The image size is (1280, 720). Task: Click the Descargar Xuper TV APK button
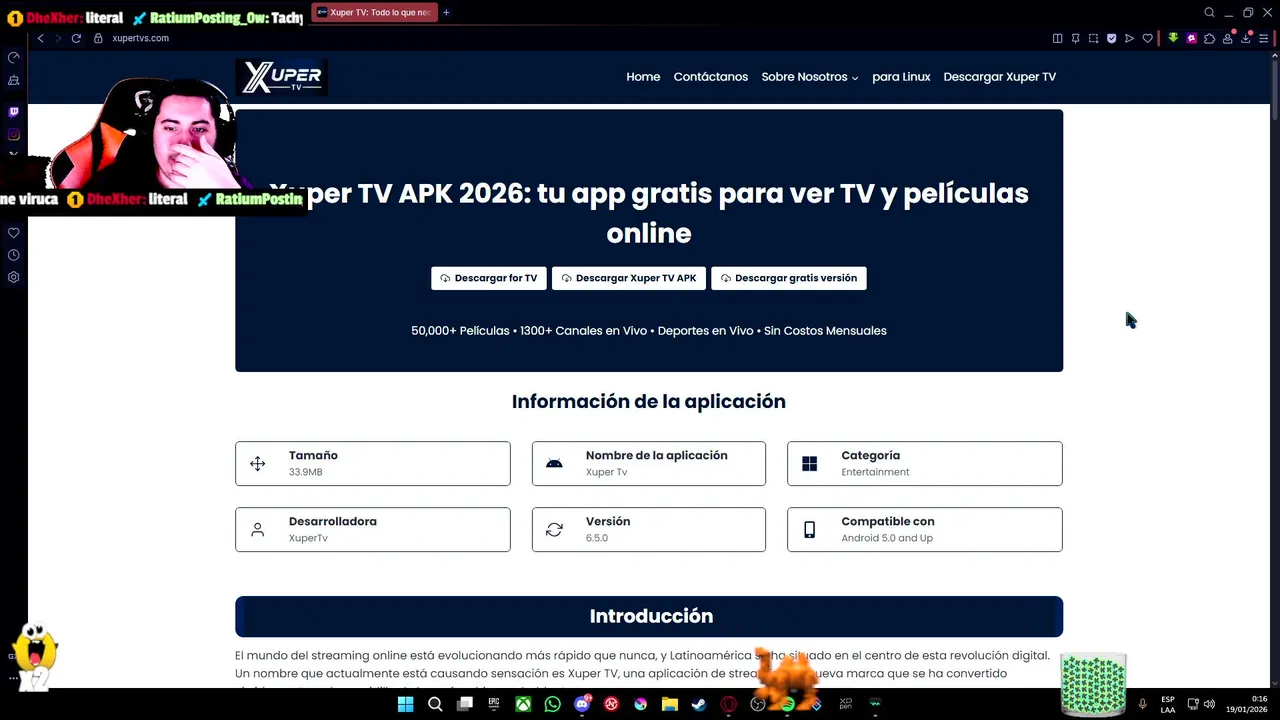tap(629, 278)
